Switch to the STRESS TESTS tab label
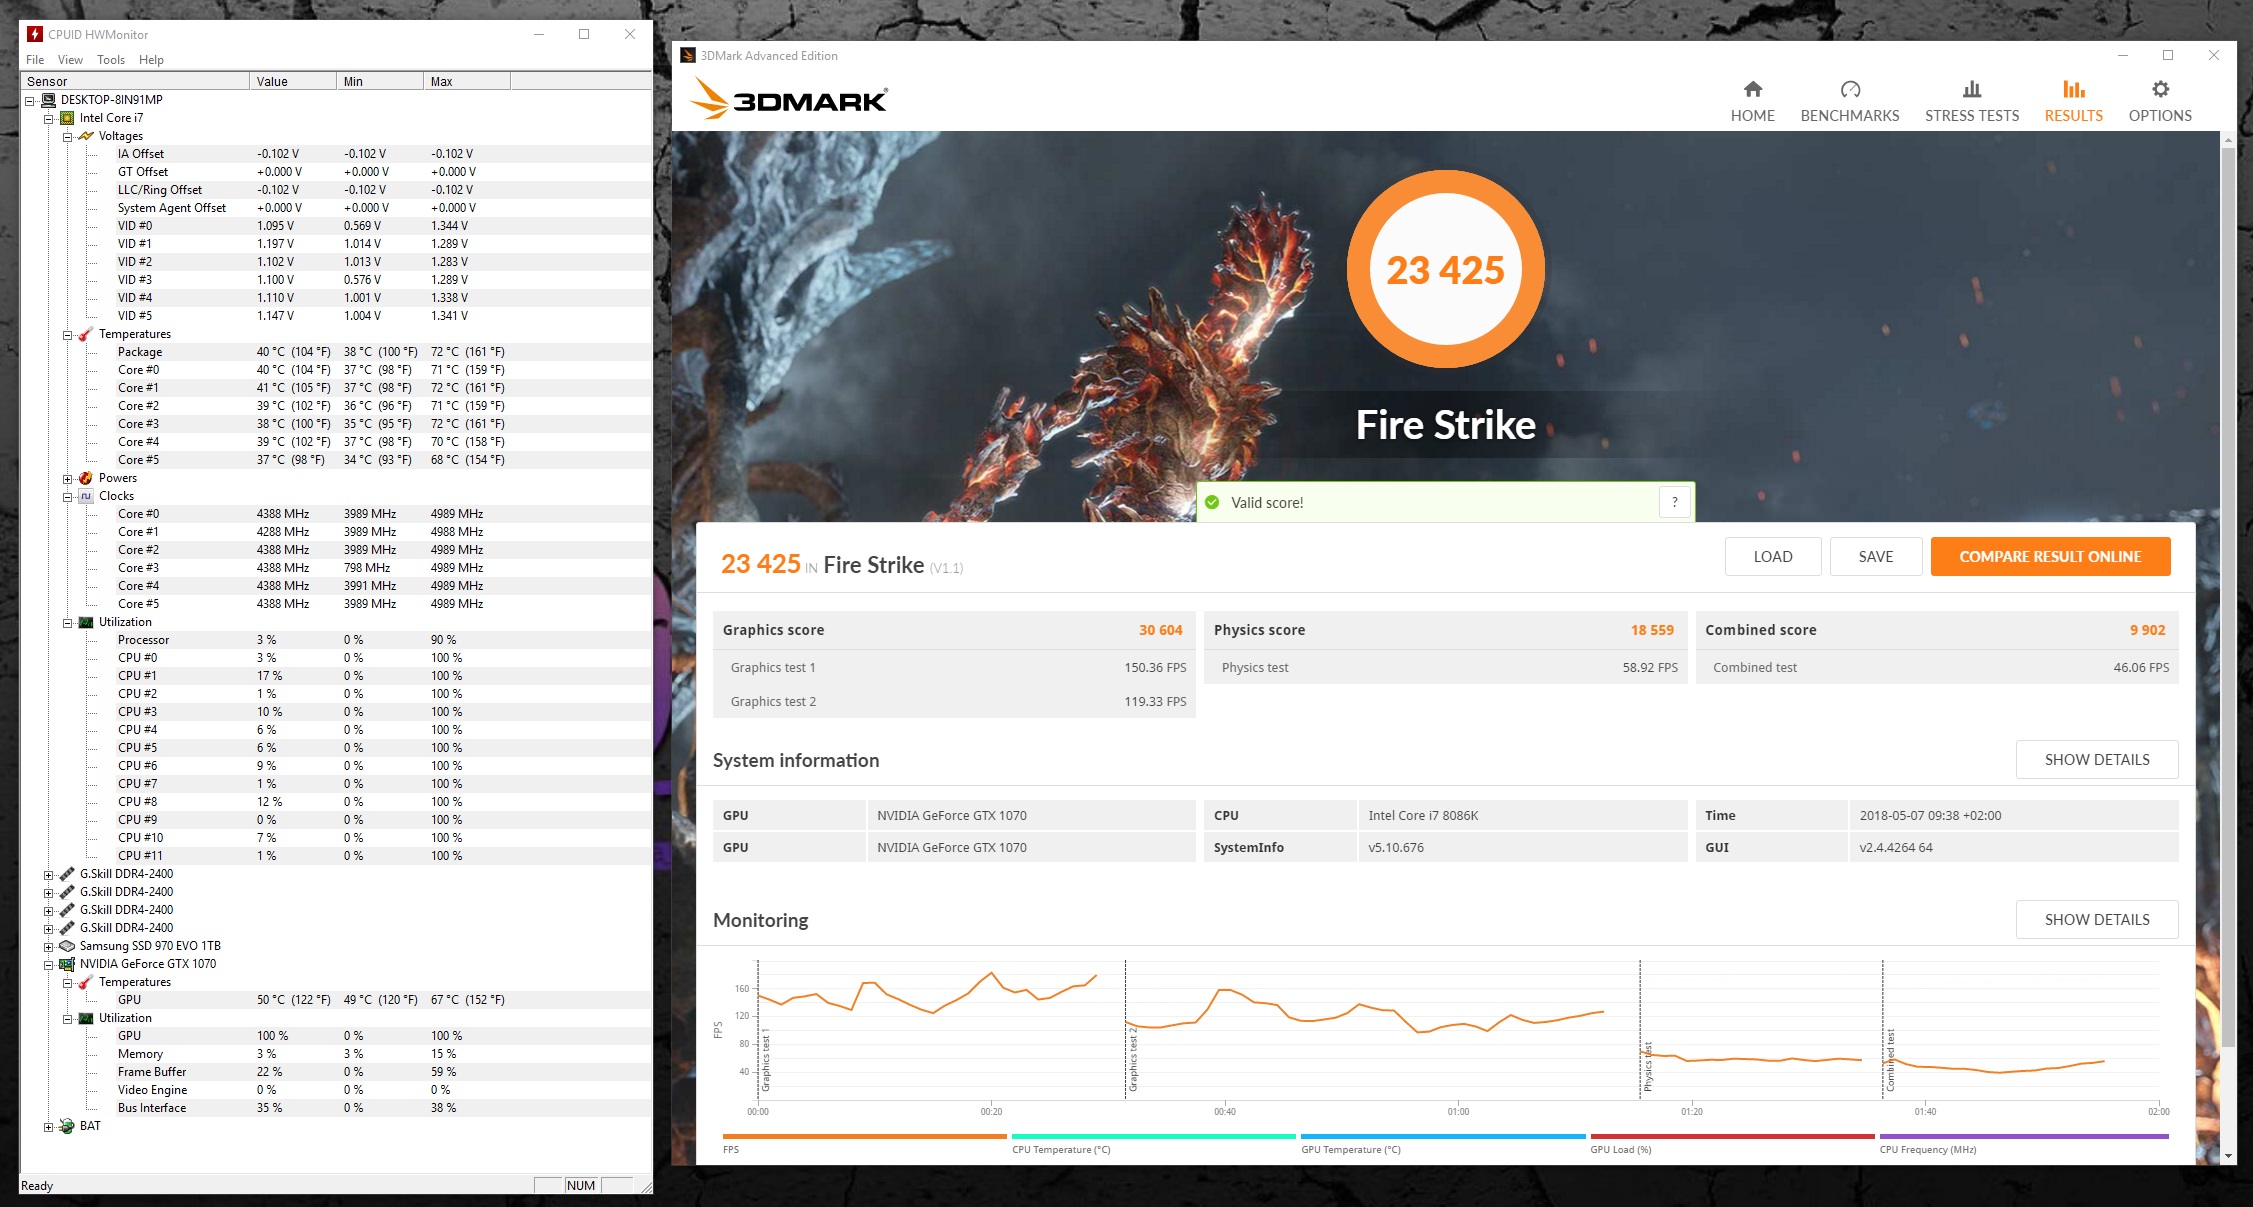This screenshot has height=1207, width=2253. click(1972, 116)
